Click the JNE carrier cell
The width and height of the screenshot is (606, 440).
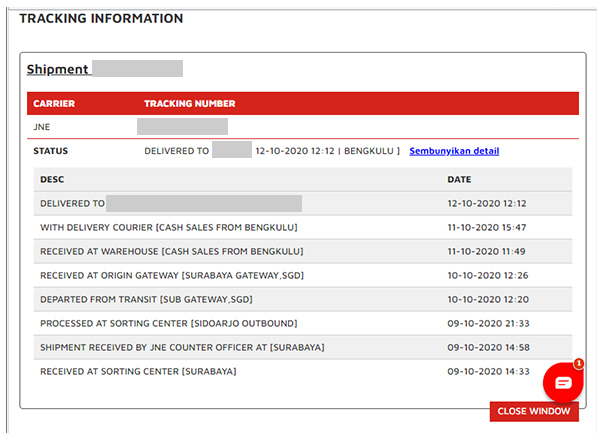(42, 127)
